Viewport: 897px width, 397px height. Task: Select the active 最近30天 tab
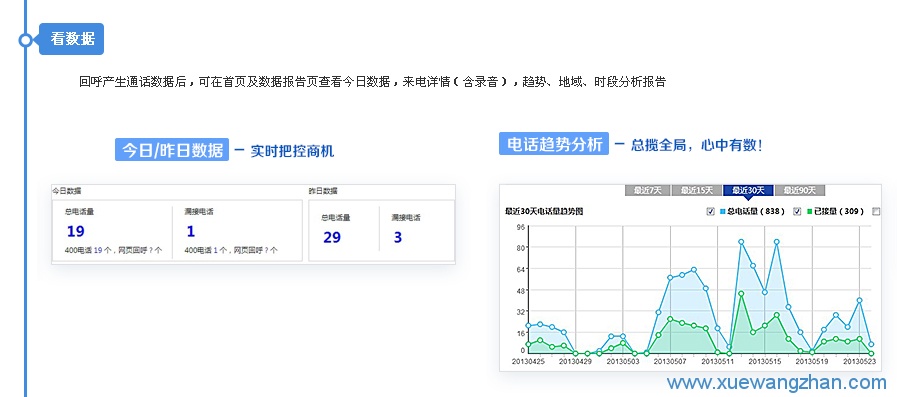pos(748,190)
